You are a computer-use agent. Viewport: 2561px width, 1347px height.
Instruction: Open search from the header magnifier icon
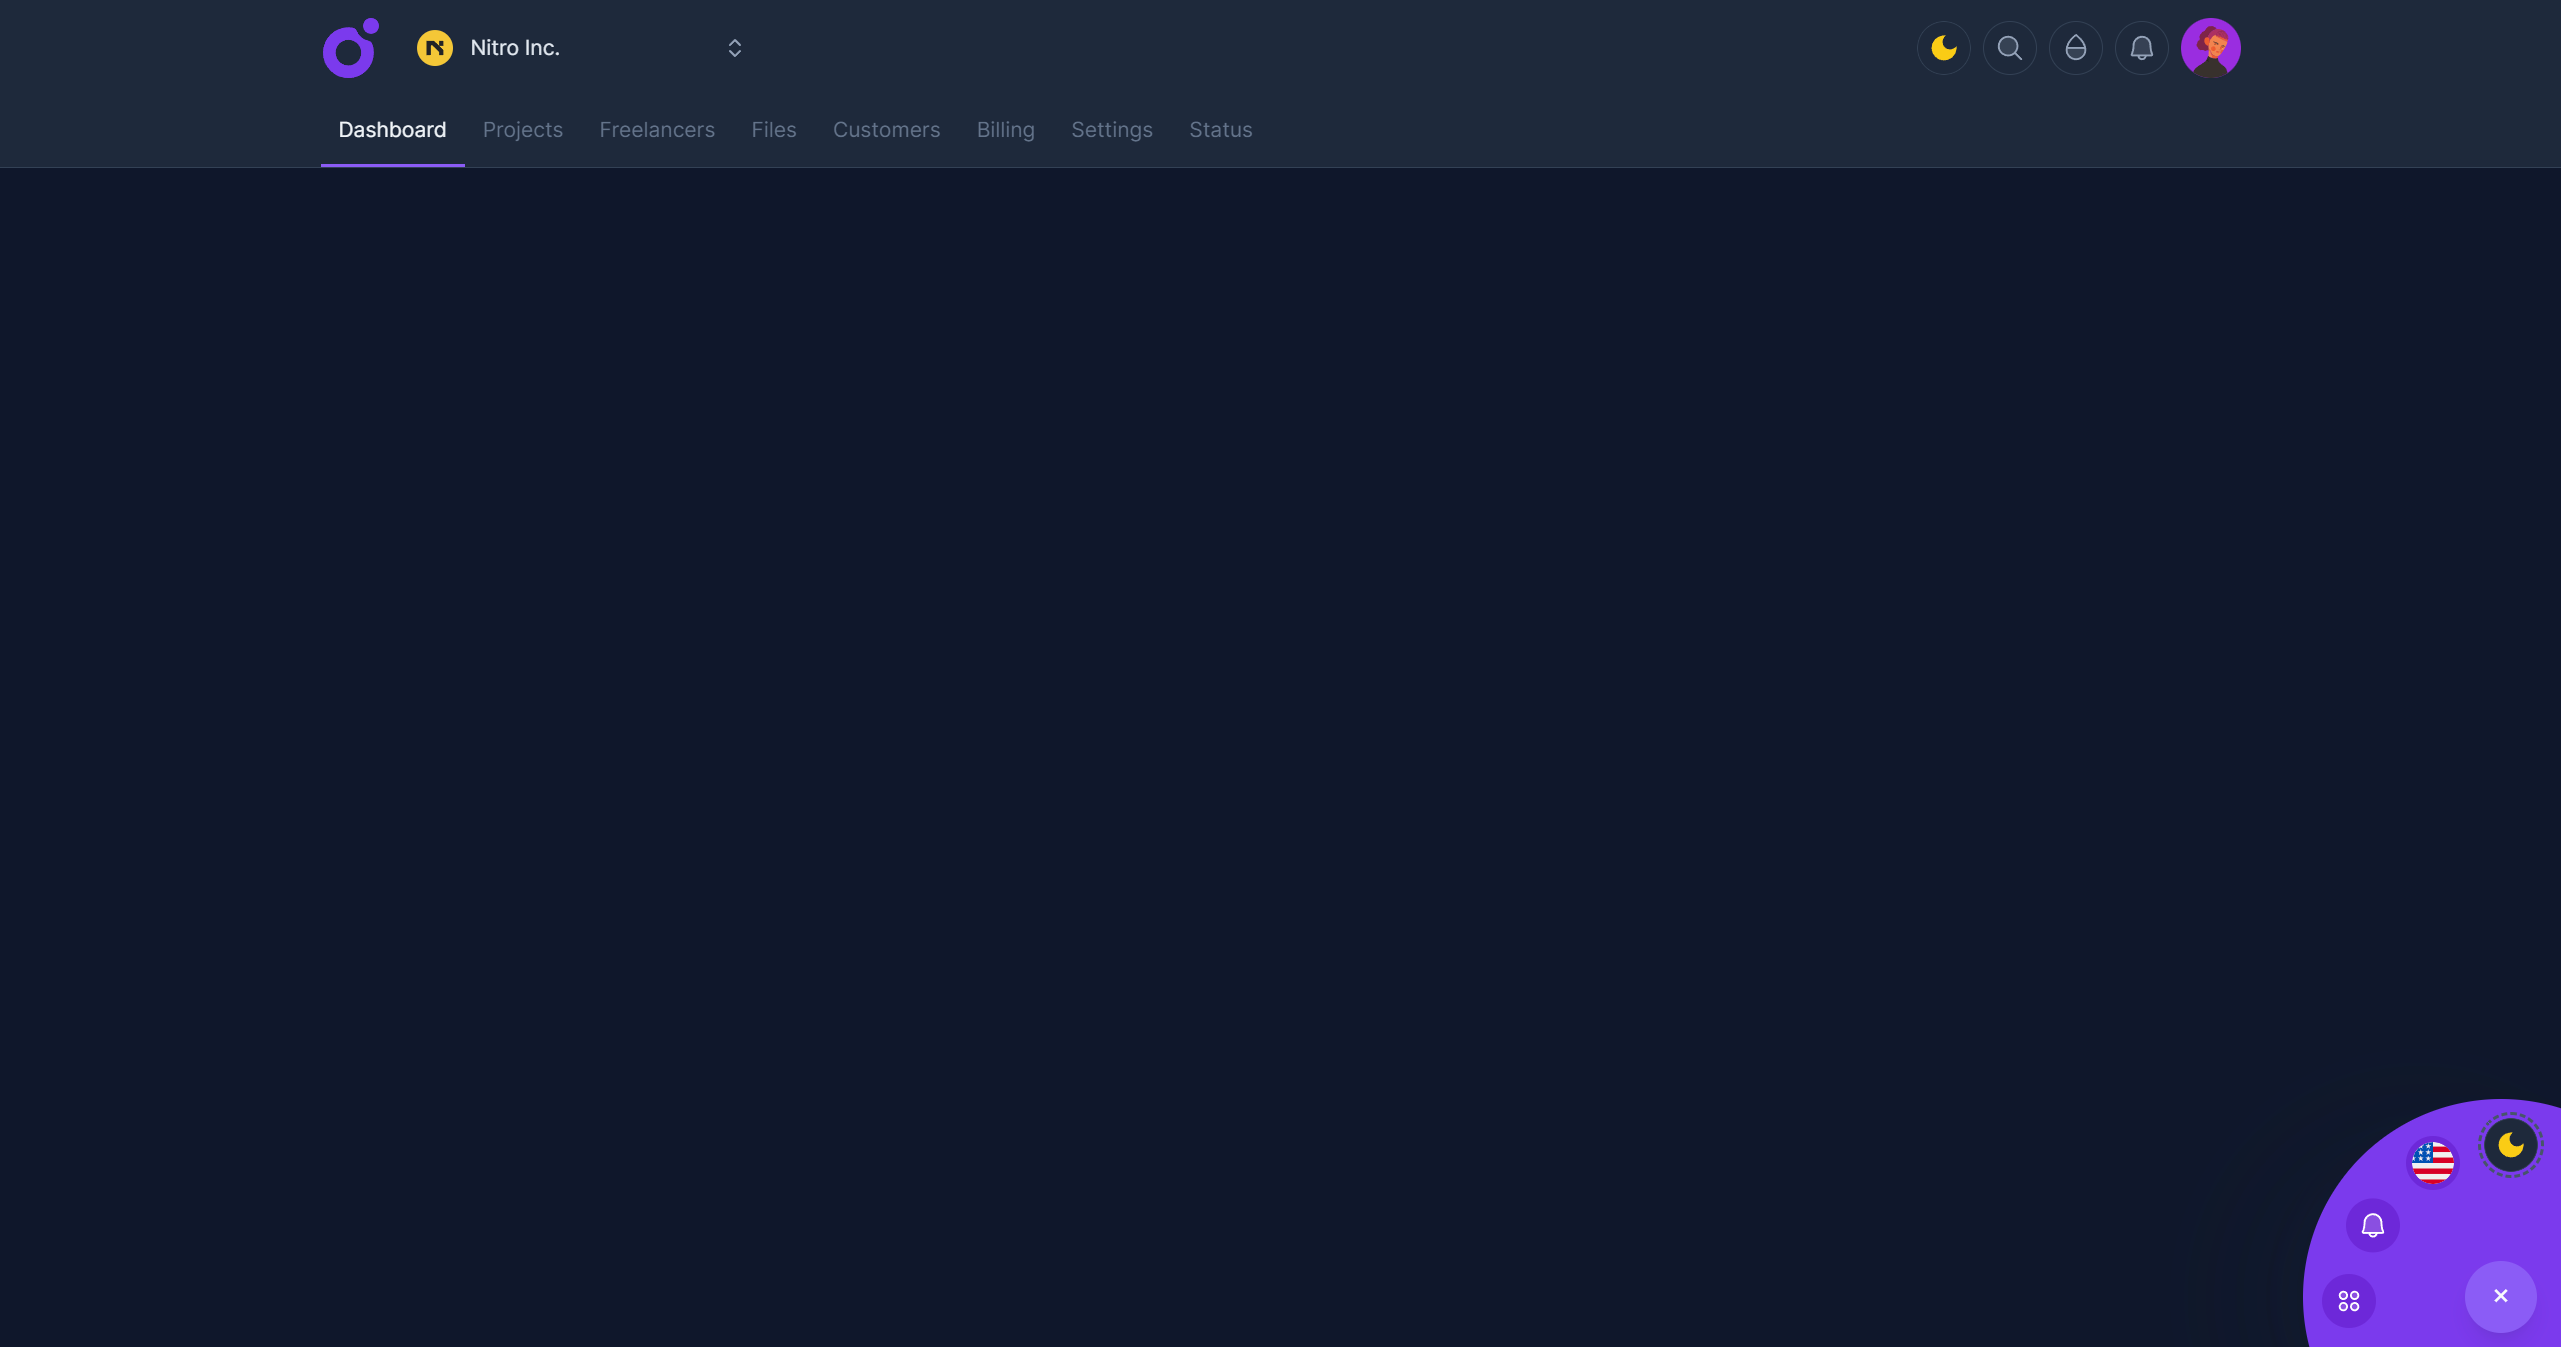2009,48
